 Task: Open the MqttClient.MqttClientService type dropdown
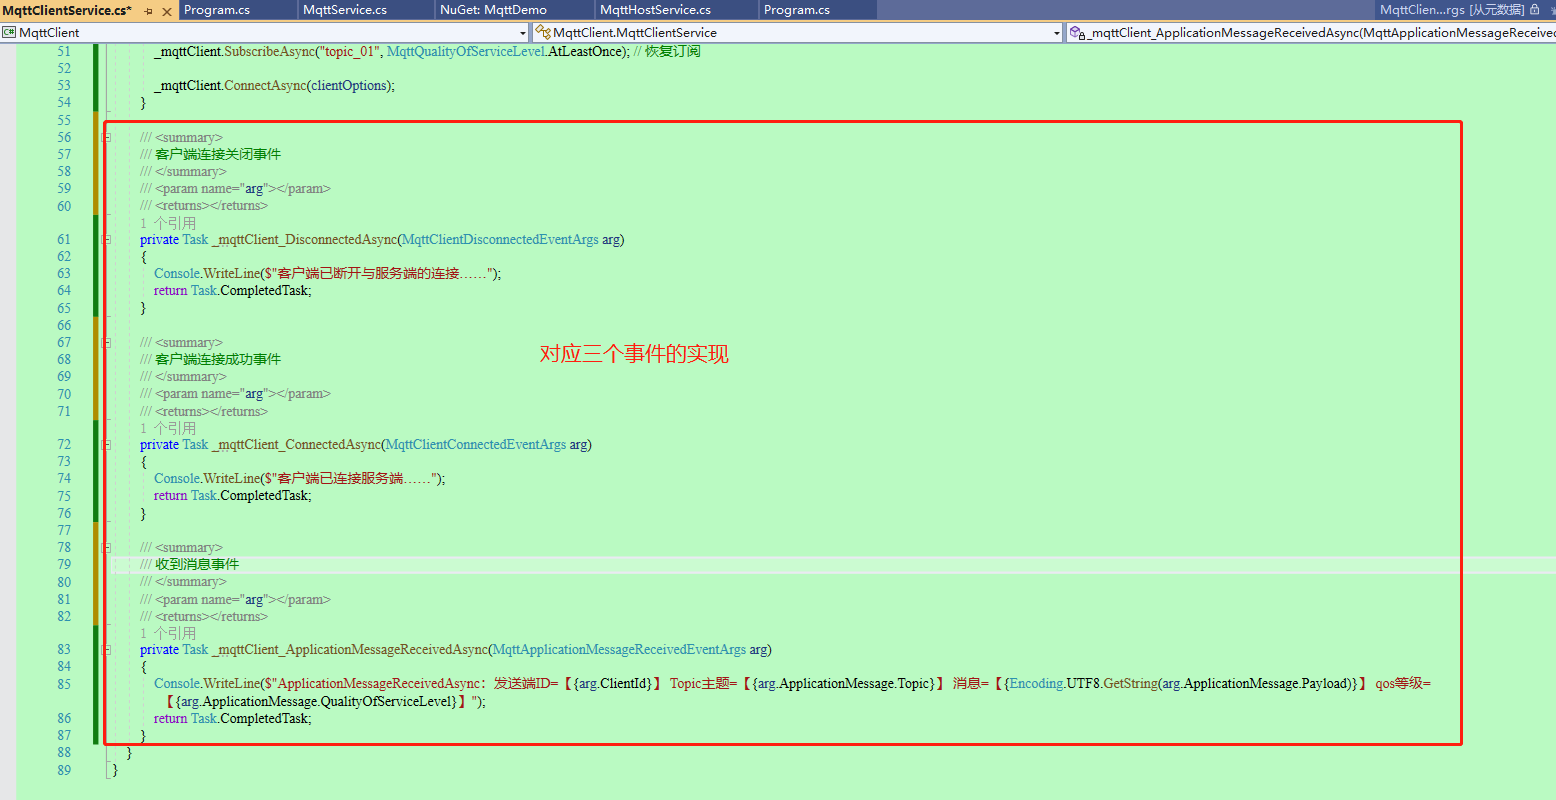(x=798, y=33)
